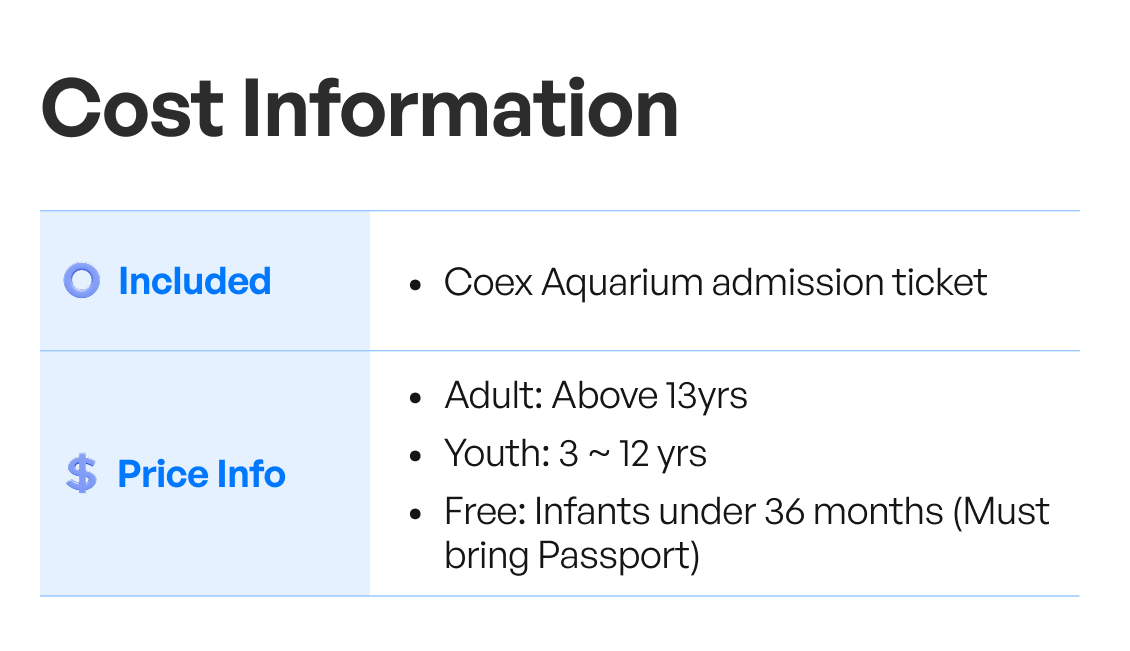
Task: Select the Included label text
Action: click(195, 281)
